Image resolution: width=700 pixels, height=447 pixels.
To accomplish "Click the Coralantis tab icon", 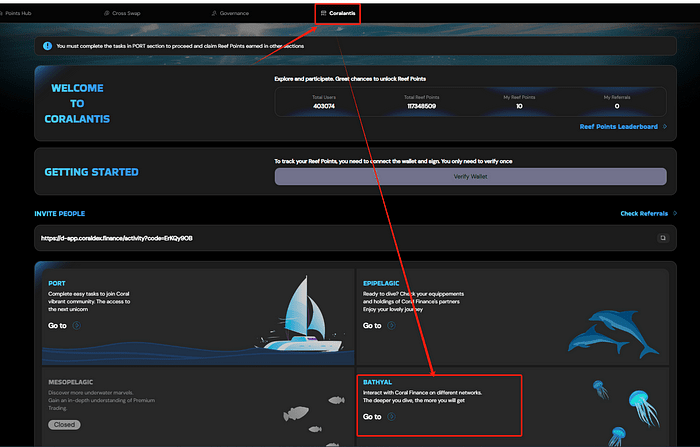I will 324,13.
